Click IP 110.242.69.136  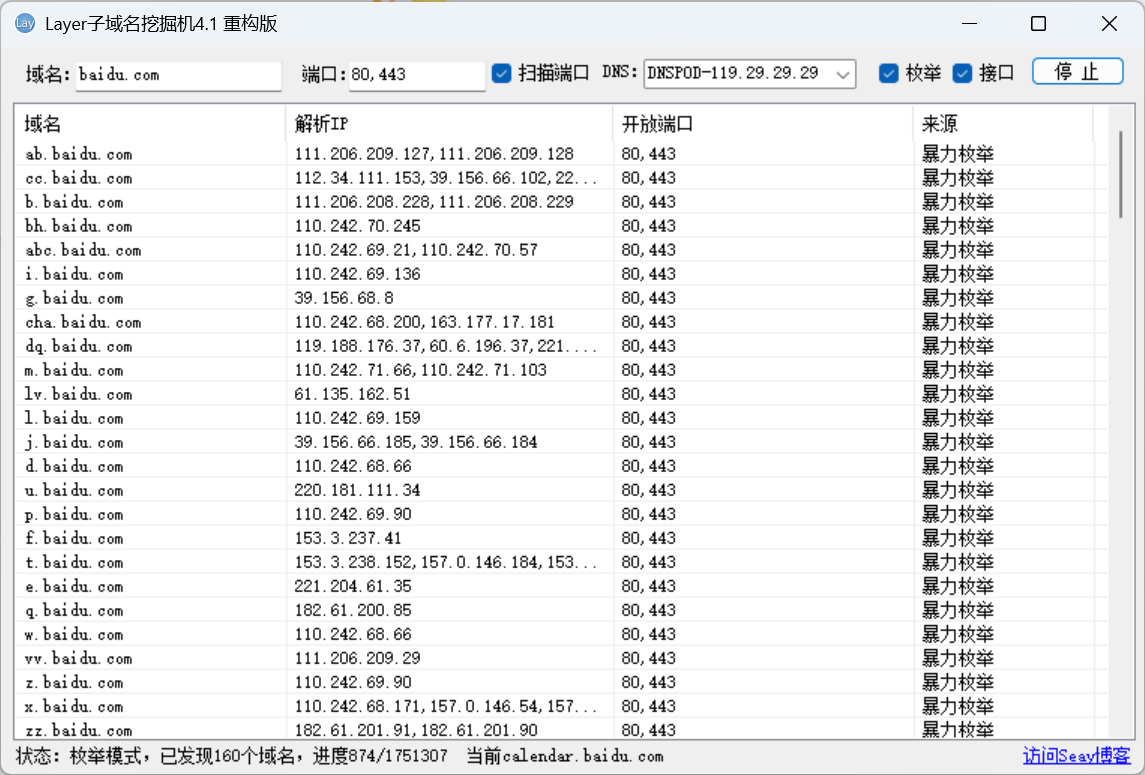[x=357, y=274]
